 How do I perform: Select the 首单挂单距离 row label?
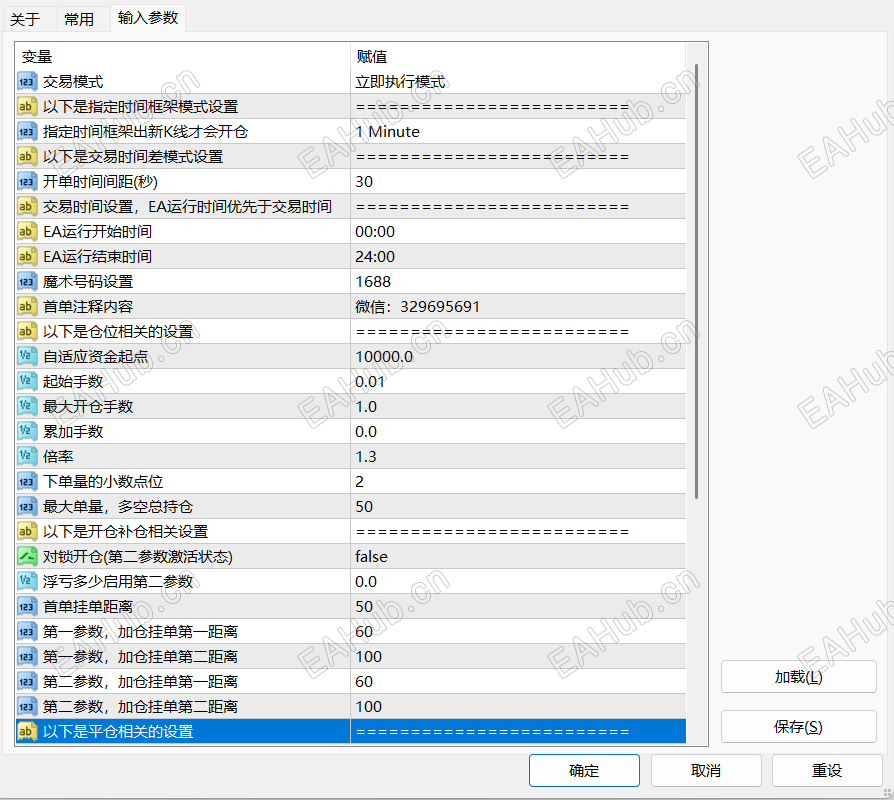(88, 607)
